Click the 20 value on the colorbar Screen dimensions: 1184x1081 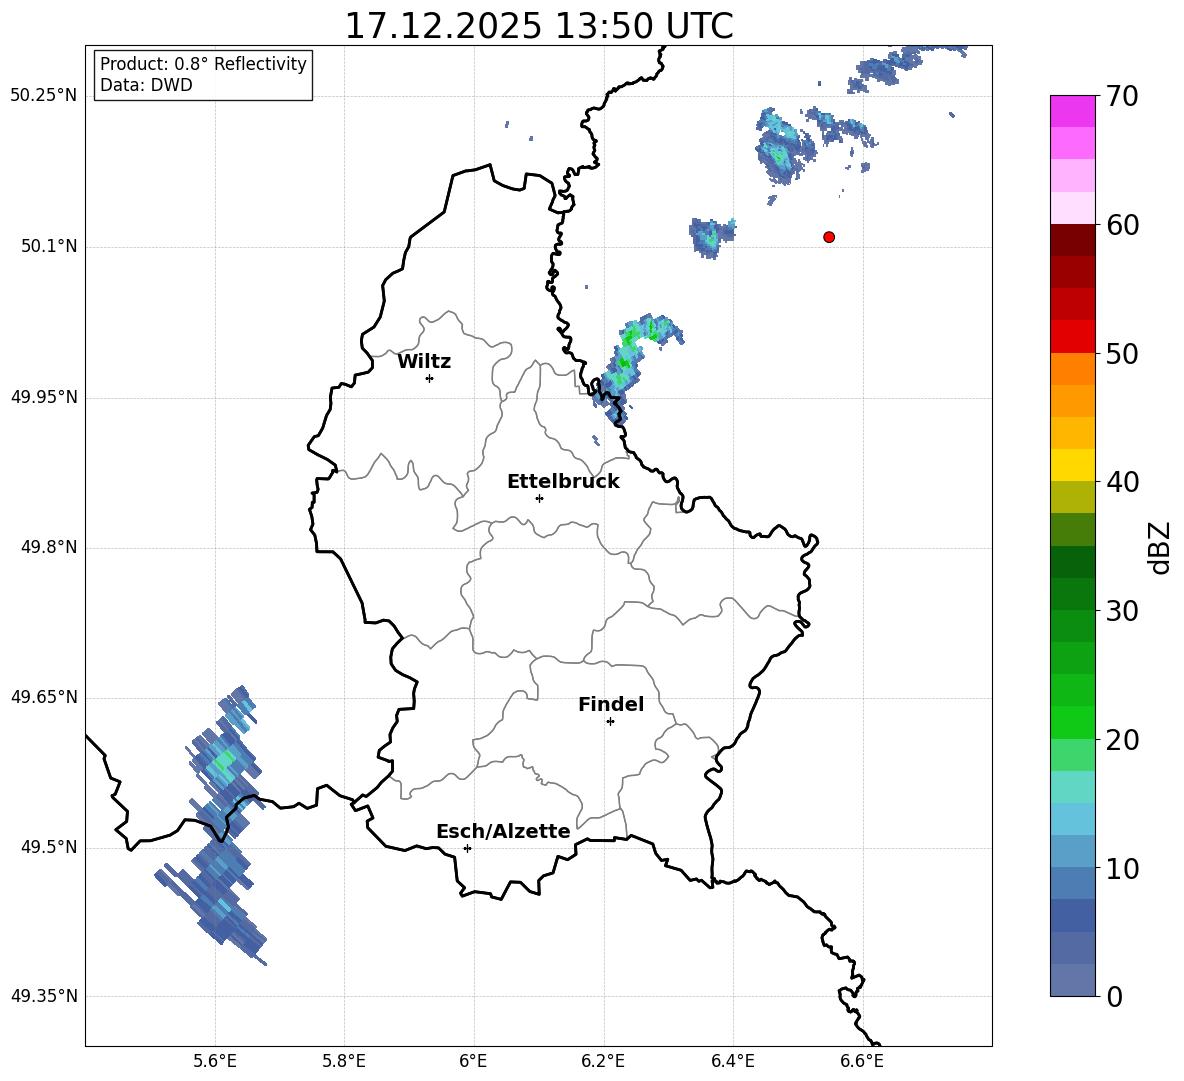pyautogui.click(x=1122, y=740)
